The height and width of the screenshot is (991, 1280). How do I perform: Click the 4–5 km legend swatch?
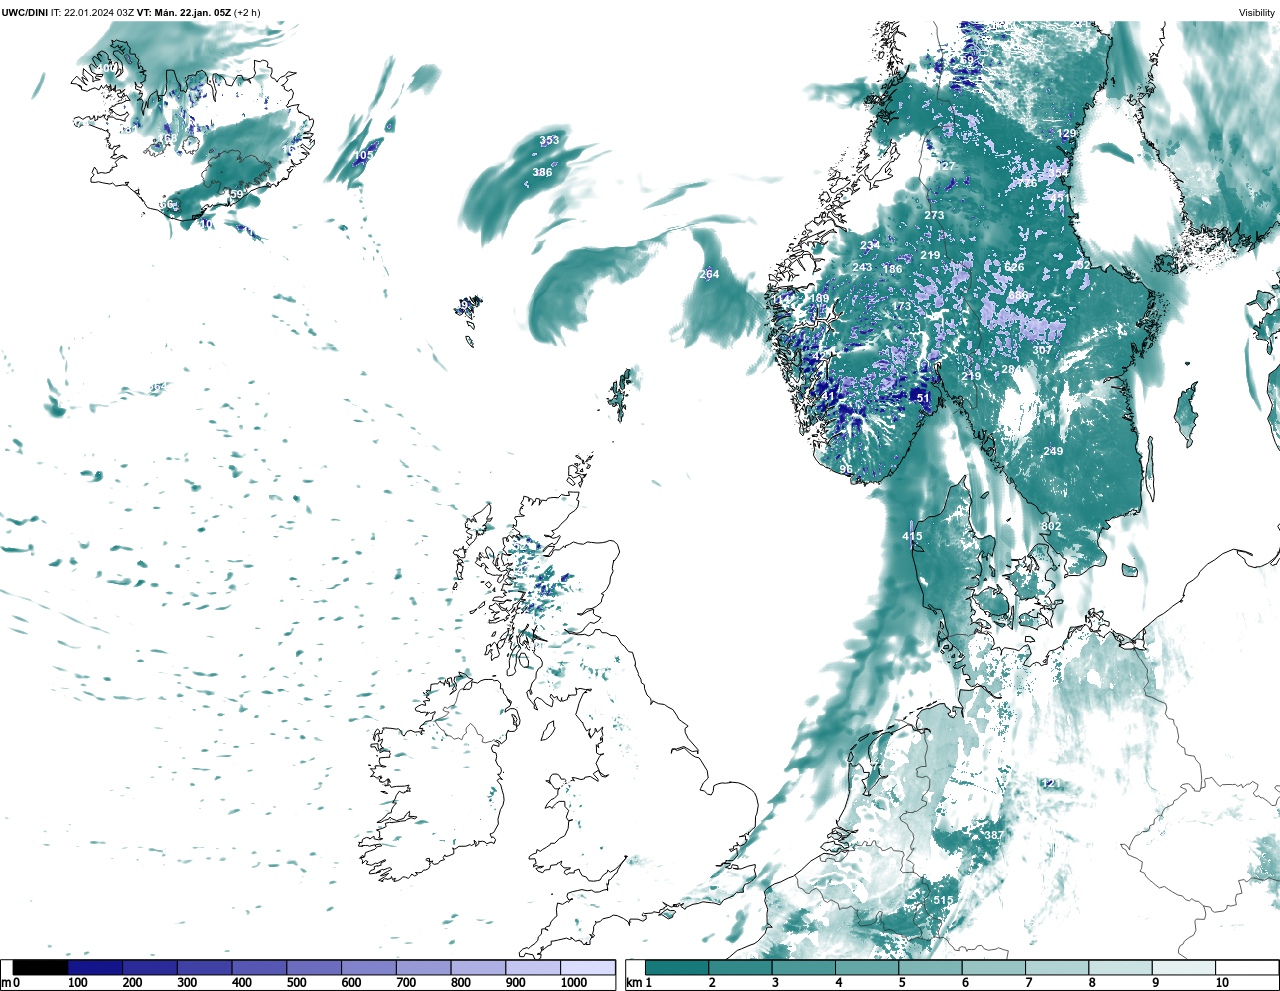click(x=867, y=967)
